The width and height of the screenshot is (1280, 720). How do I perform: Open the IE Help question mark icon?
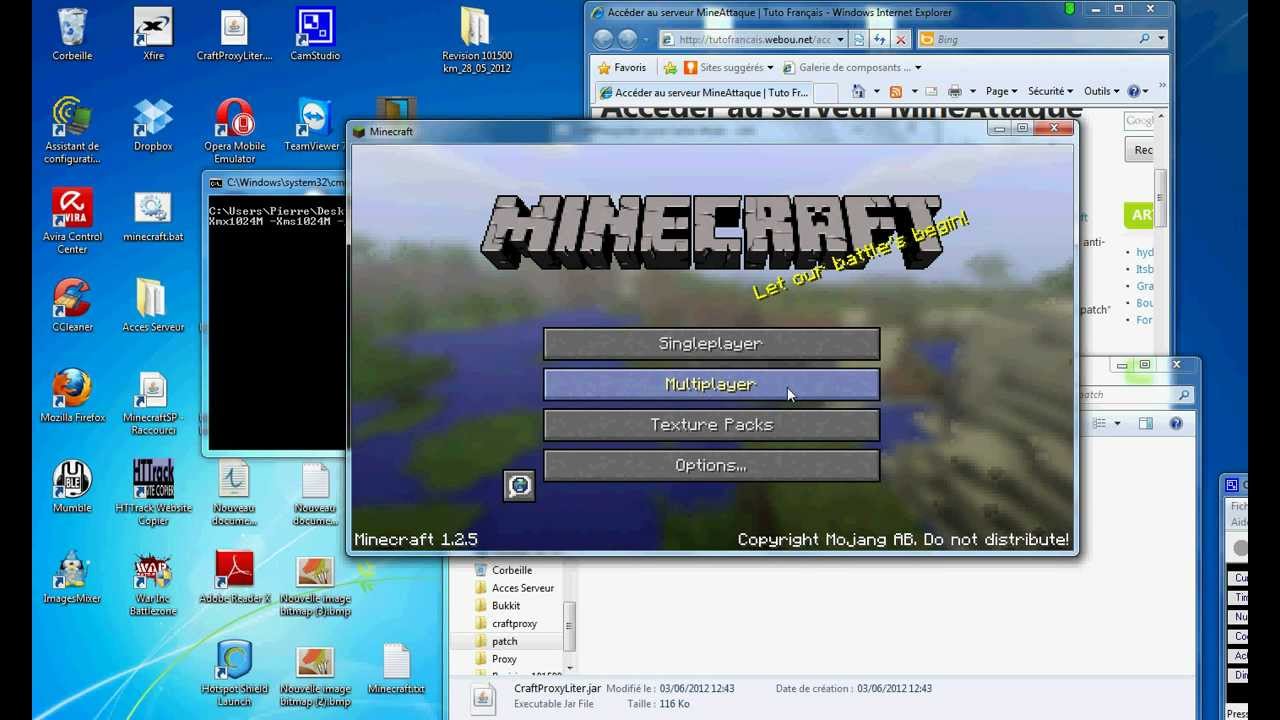(1134, 91)
